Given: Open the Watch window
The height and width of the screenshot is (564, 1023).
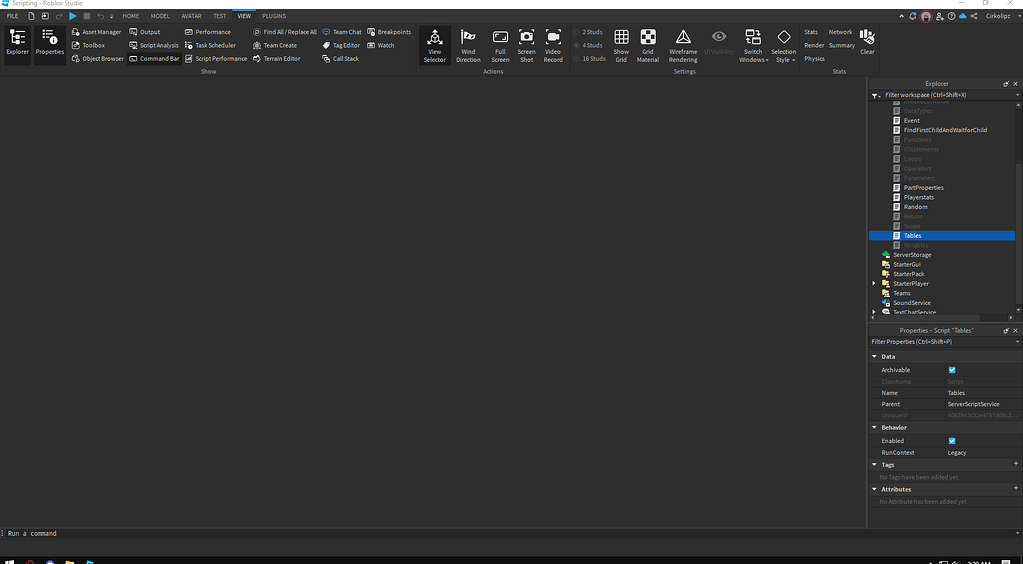Looking at the screenshot, I should pyautogui.click(x=381, y=45).
